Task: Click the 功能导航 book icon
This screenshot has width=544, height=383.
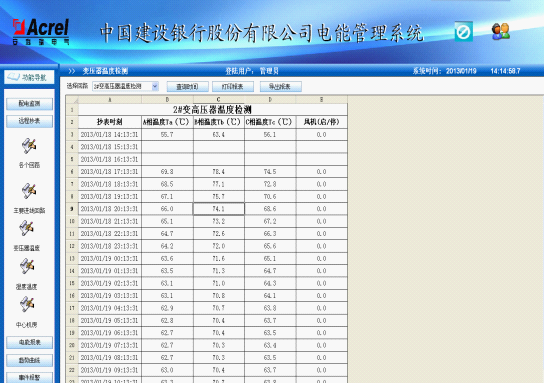Action: tap(14, 77)
